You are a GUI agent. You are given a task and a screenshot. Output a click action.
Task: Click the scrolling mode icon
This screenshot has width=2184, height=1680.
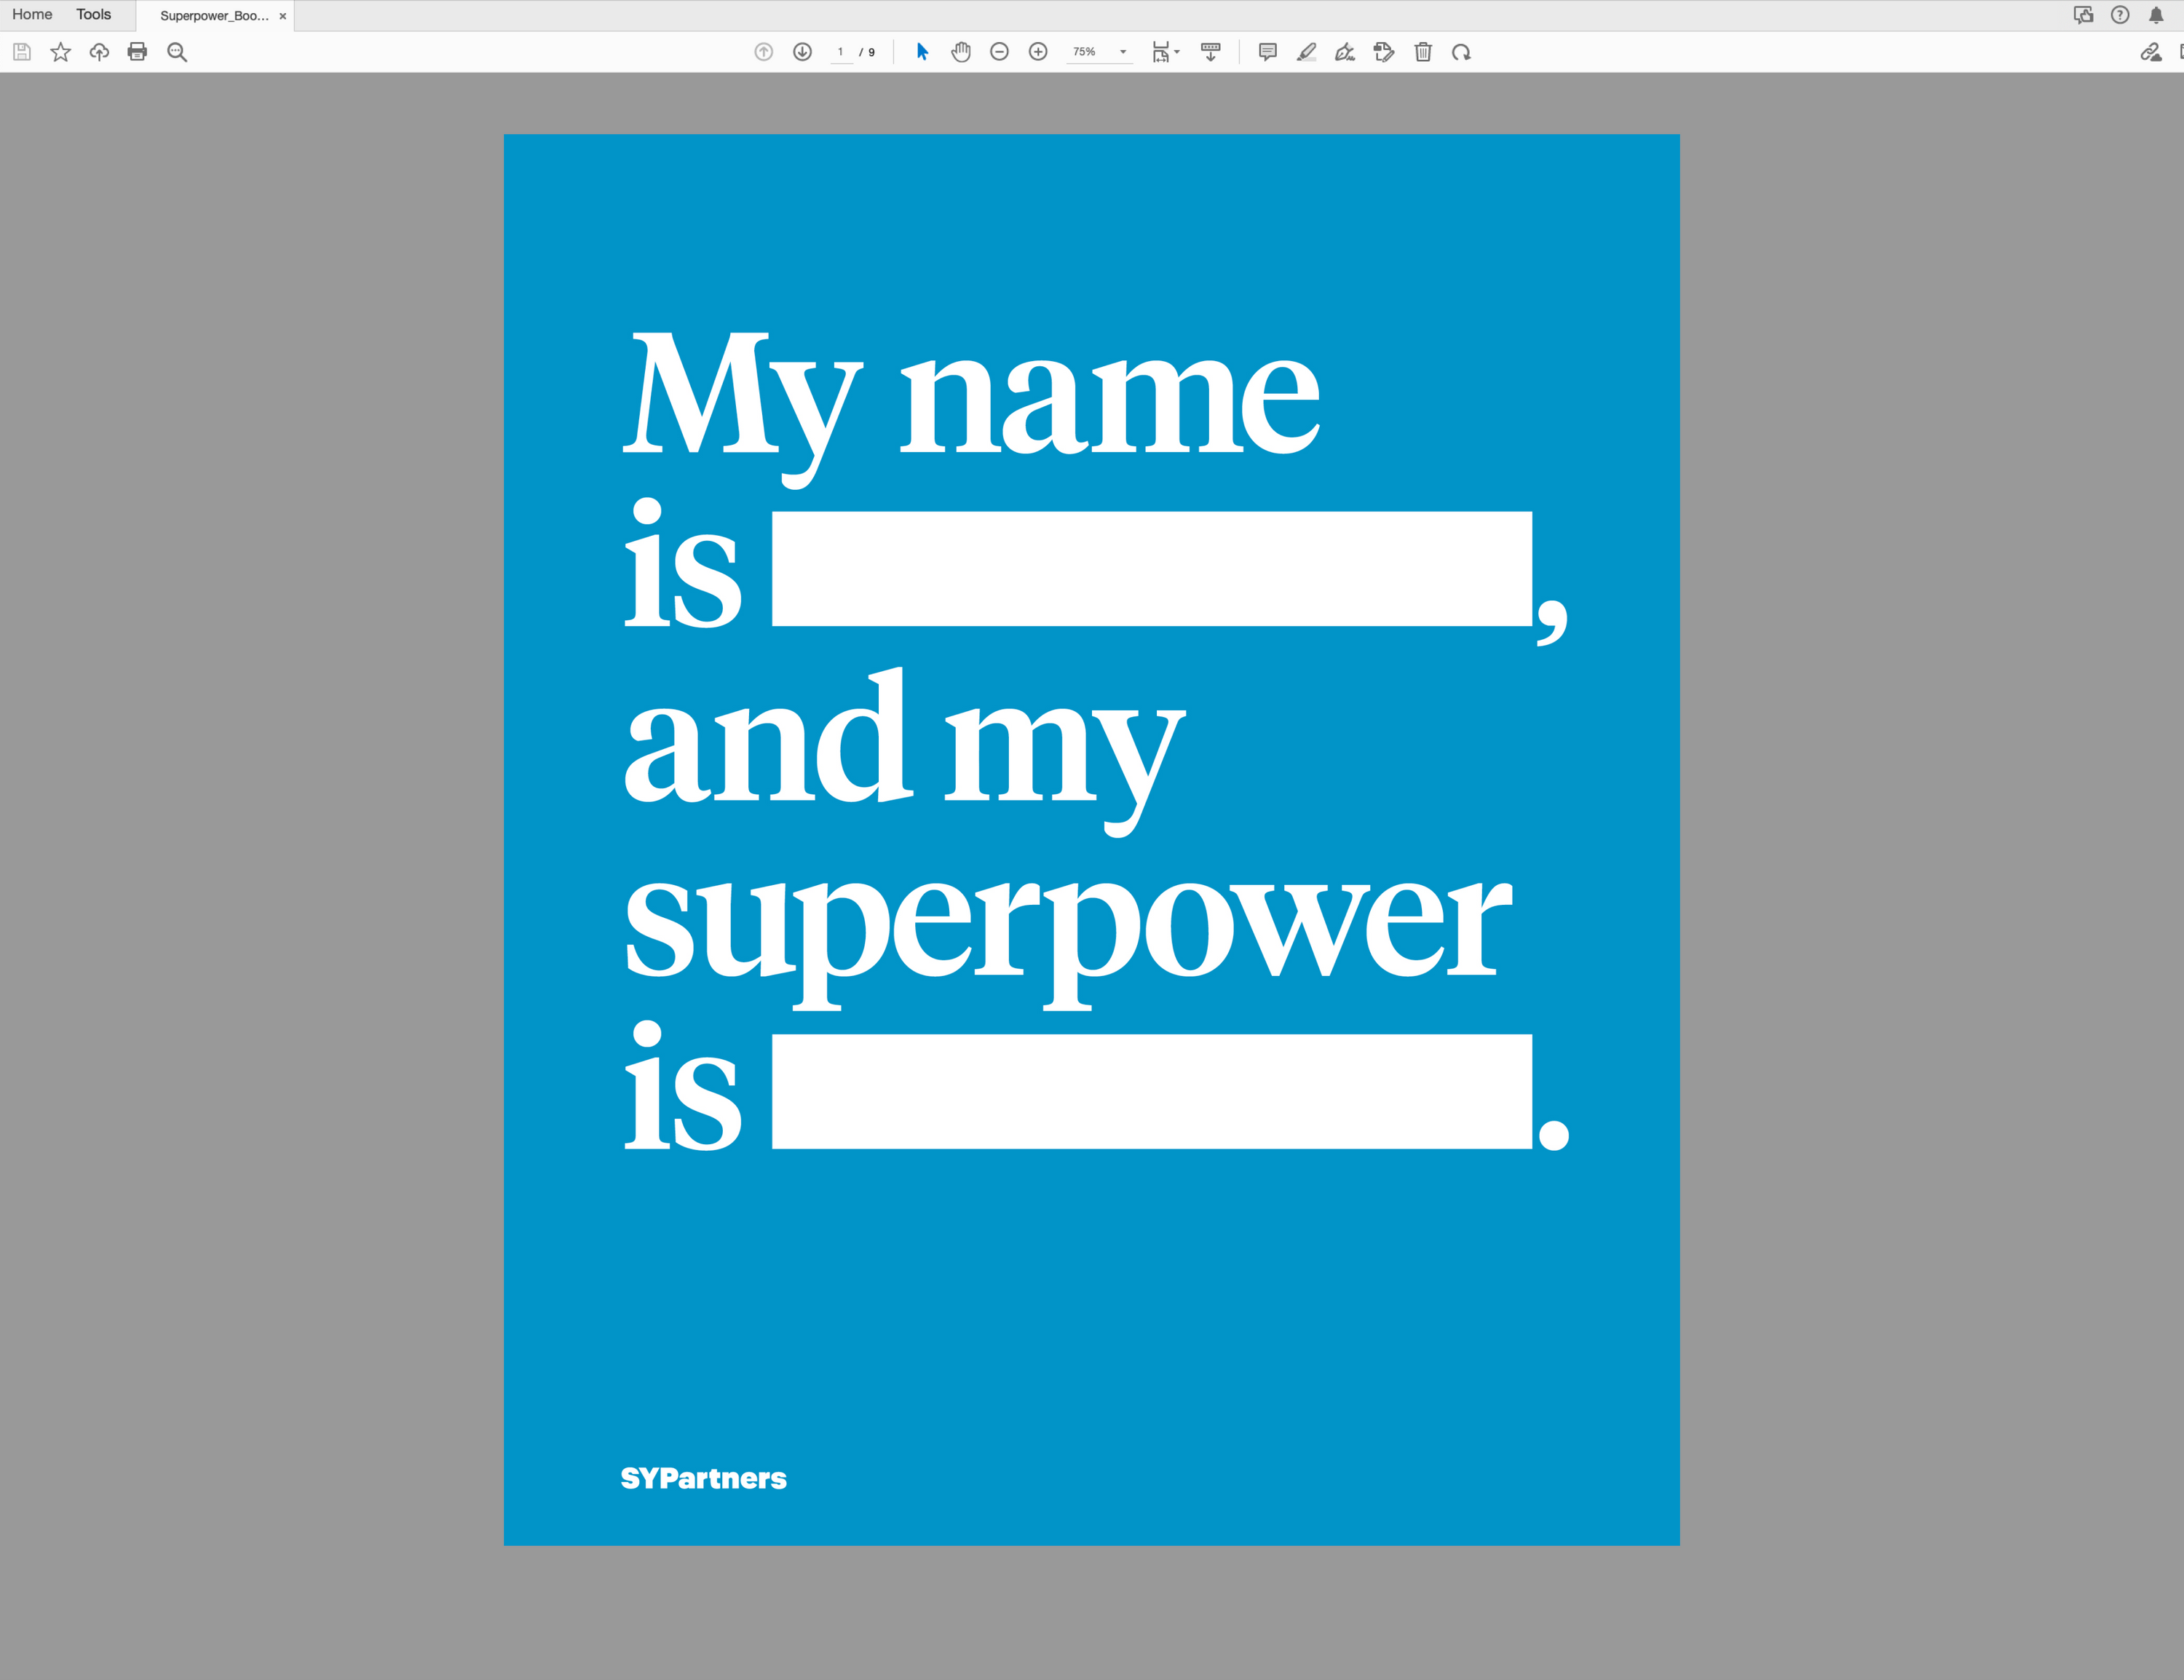1210,52
